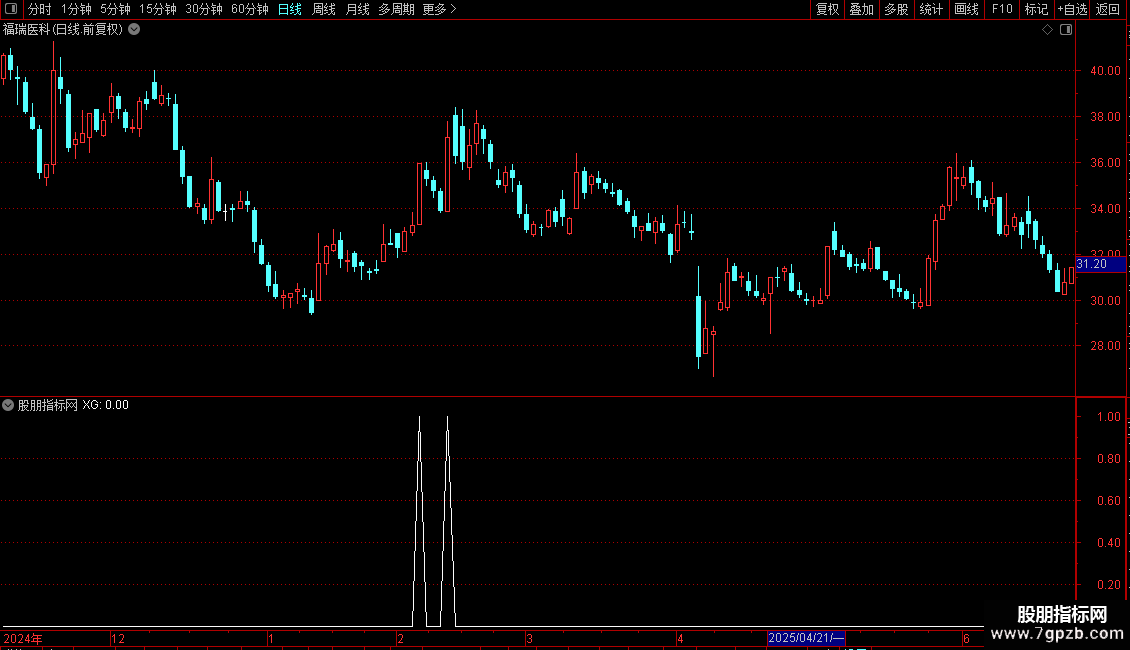This screenshot has height=650, width=1130.
Task: Click the 2025/04/21 date marker
Action: tap(806, 638)
